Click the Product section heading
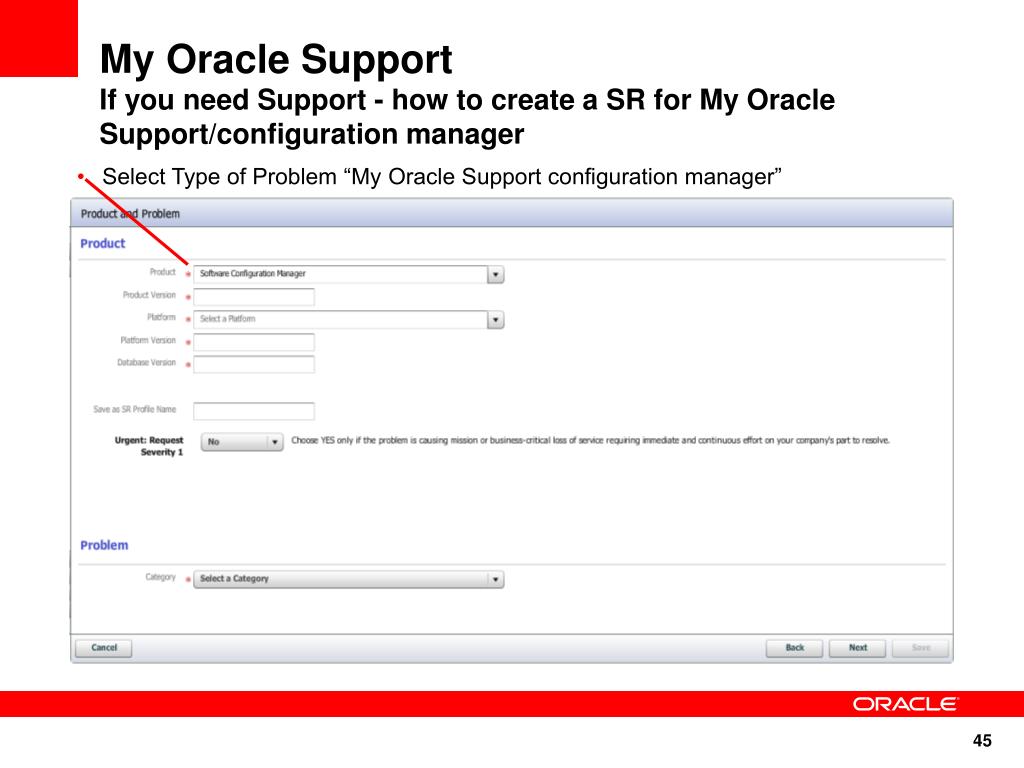The image size is (1024, 768). point(103,244)
